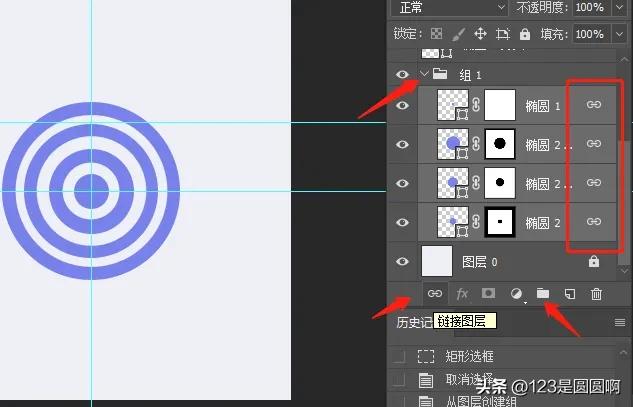This screenshot has width=633, height=407.
Task: Click mask chain link of bottom 椭圆 2
Action: pos(476,222)
